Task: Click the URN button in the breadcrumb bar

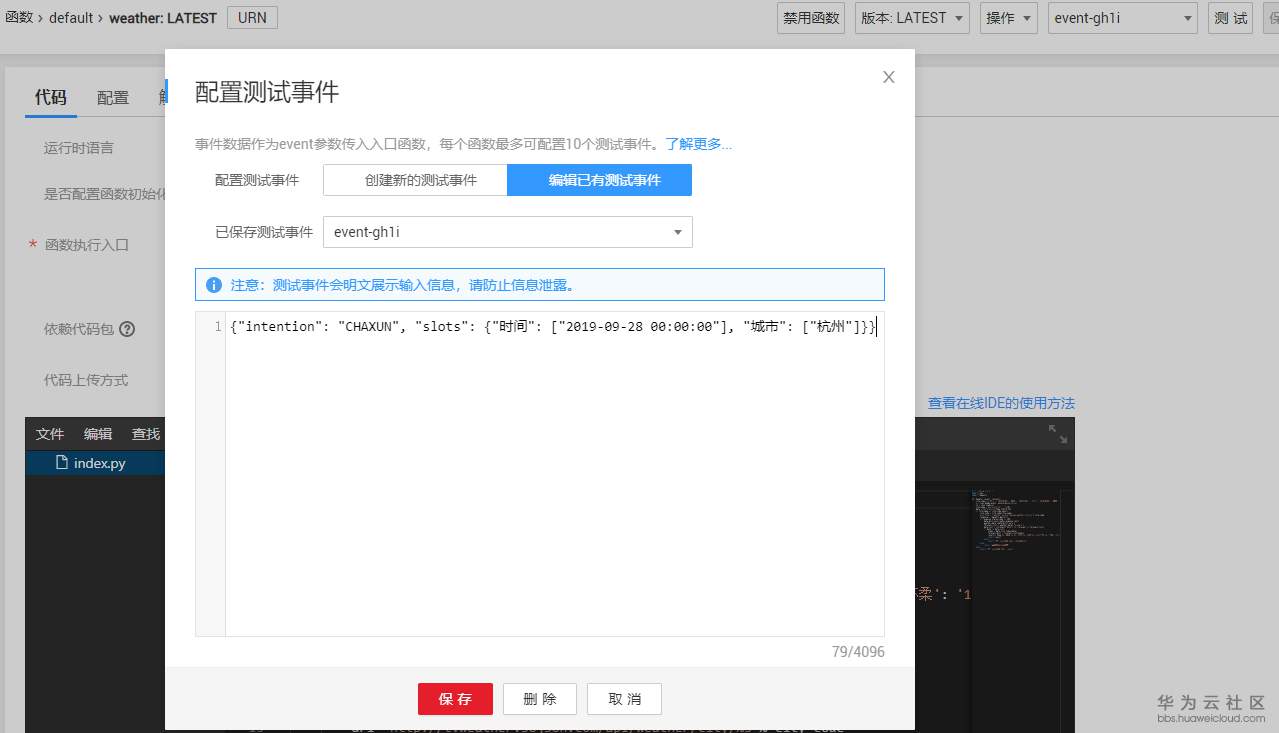Action: pyautogui.click(x=252, y=17)
